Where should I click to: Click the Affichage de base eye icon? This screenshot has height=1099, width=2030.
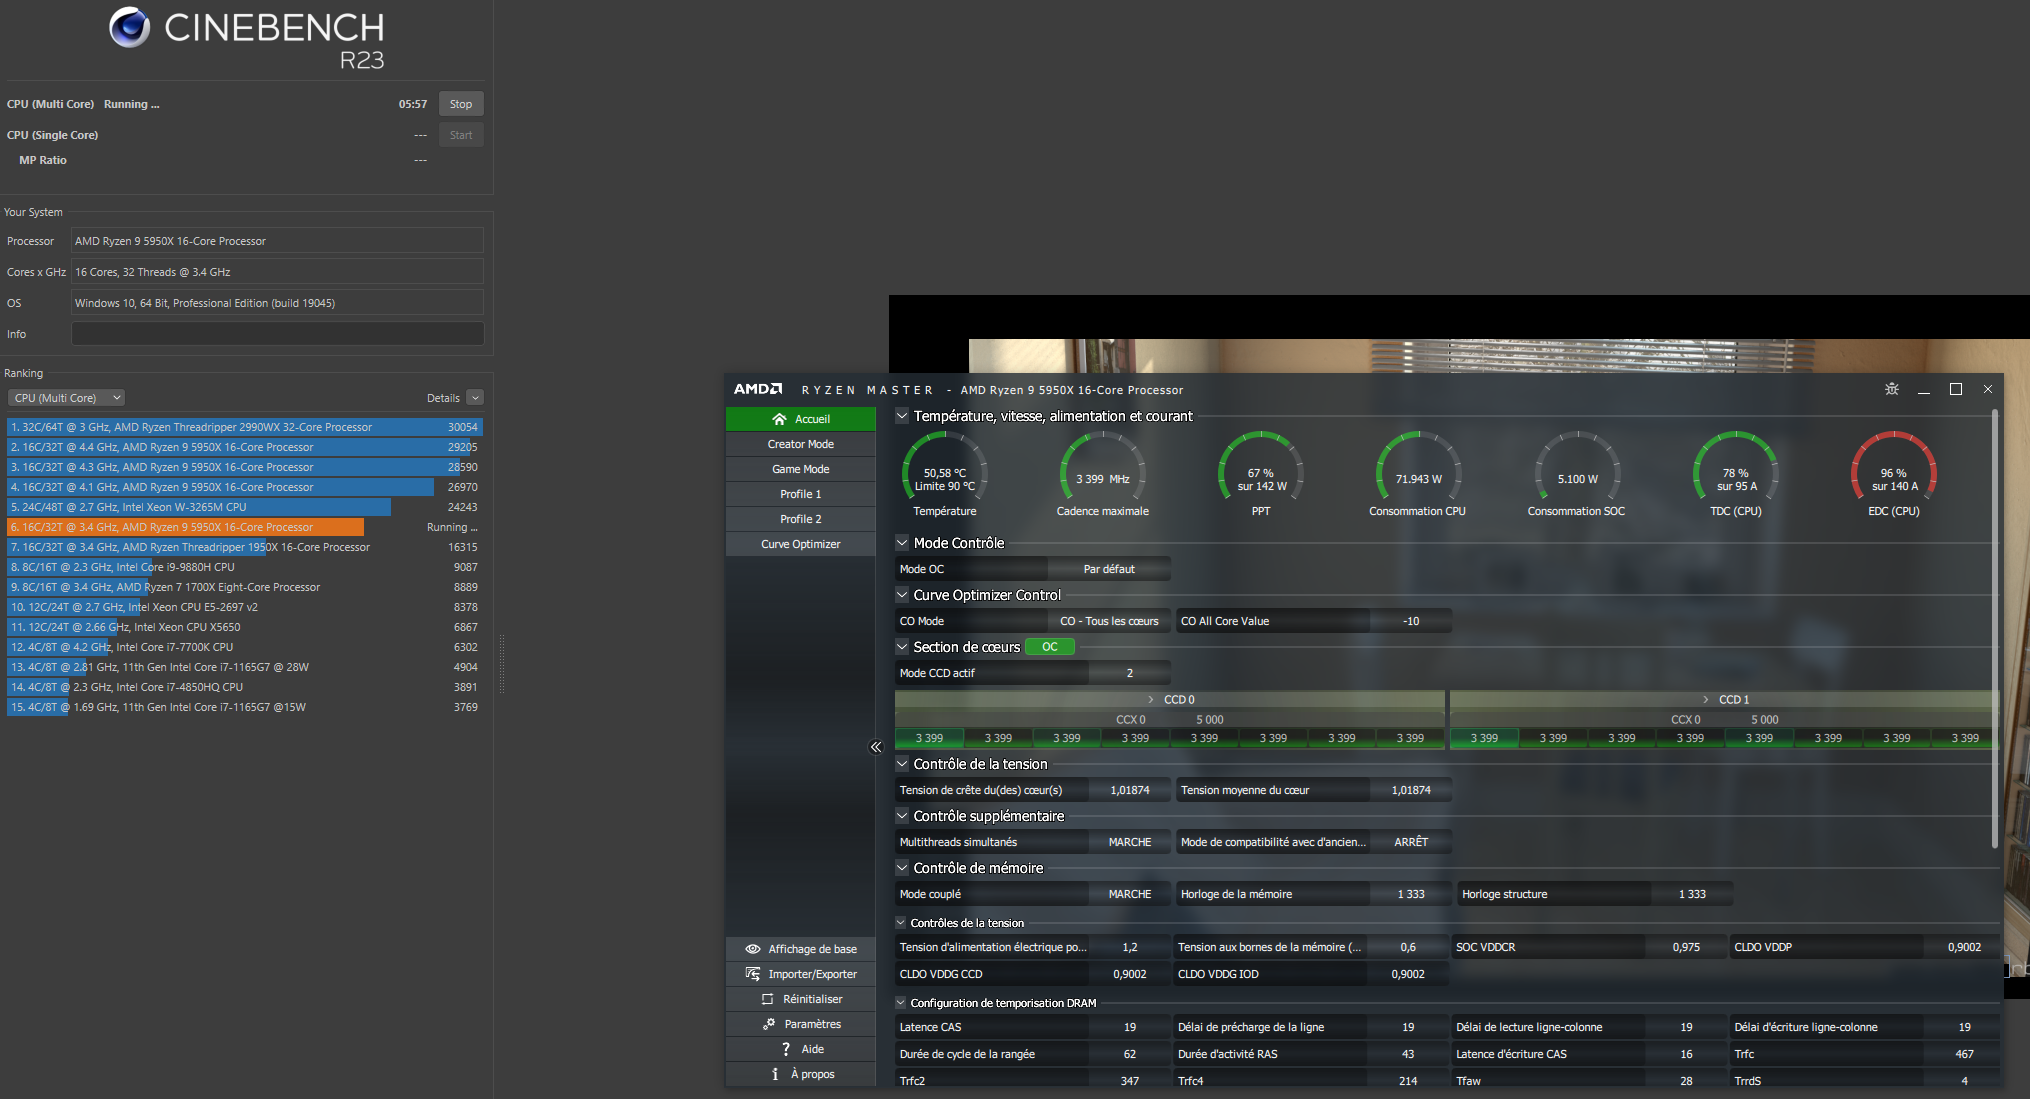tap(753, 949)
